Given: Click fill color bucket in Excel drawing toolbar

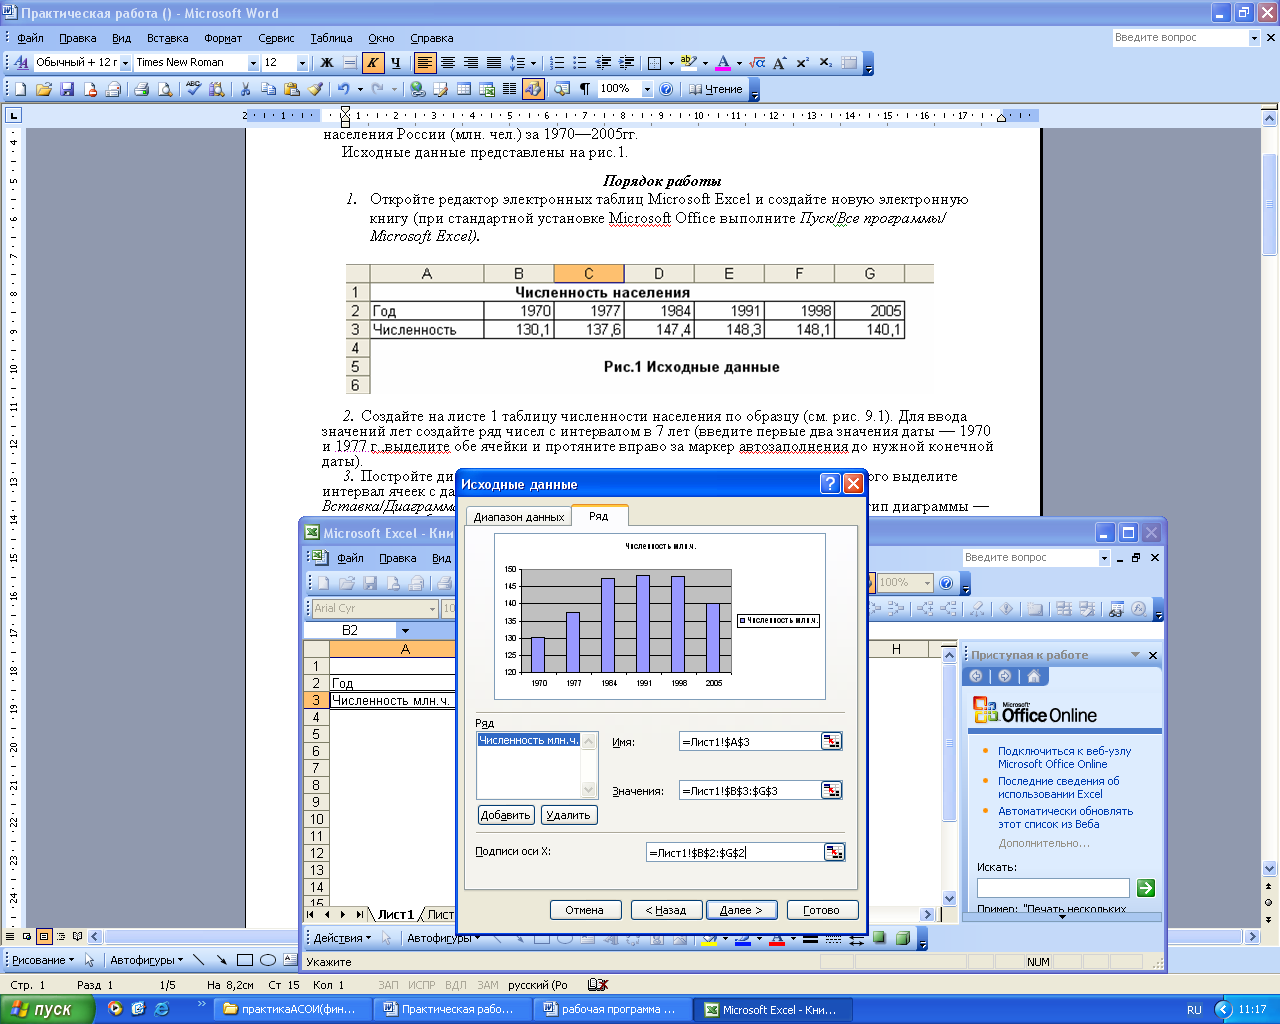Looking at the screenshot, I should pyautogui.click(x=709, y=938).
